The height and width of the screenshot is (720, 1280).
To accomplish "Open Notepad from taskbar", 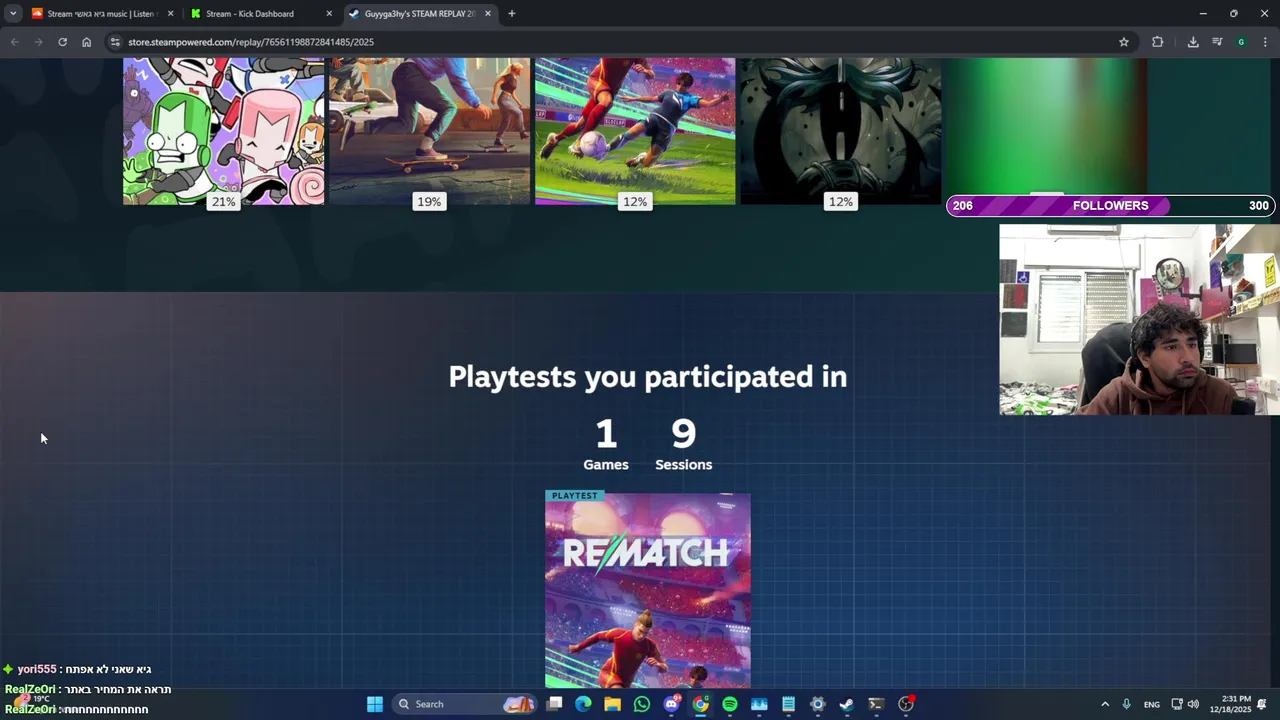I will (788, 704).
